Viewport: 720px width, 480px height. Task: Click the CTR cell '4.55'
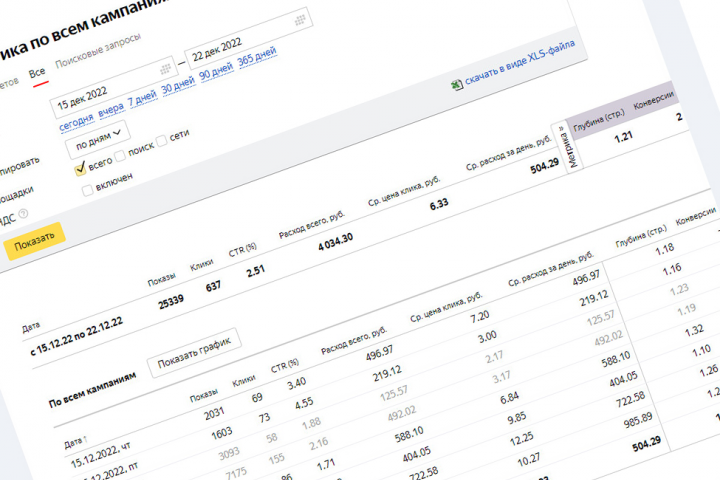tap(304, 404)
